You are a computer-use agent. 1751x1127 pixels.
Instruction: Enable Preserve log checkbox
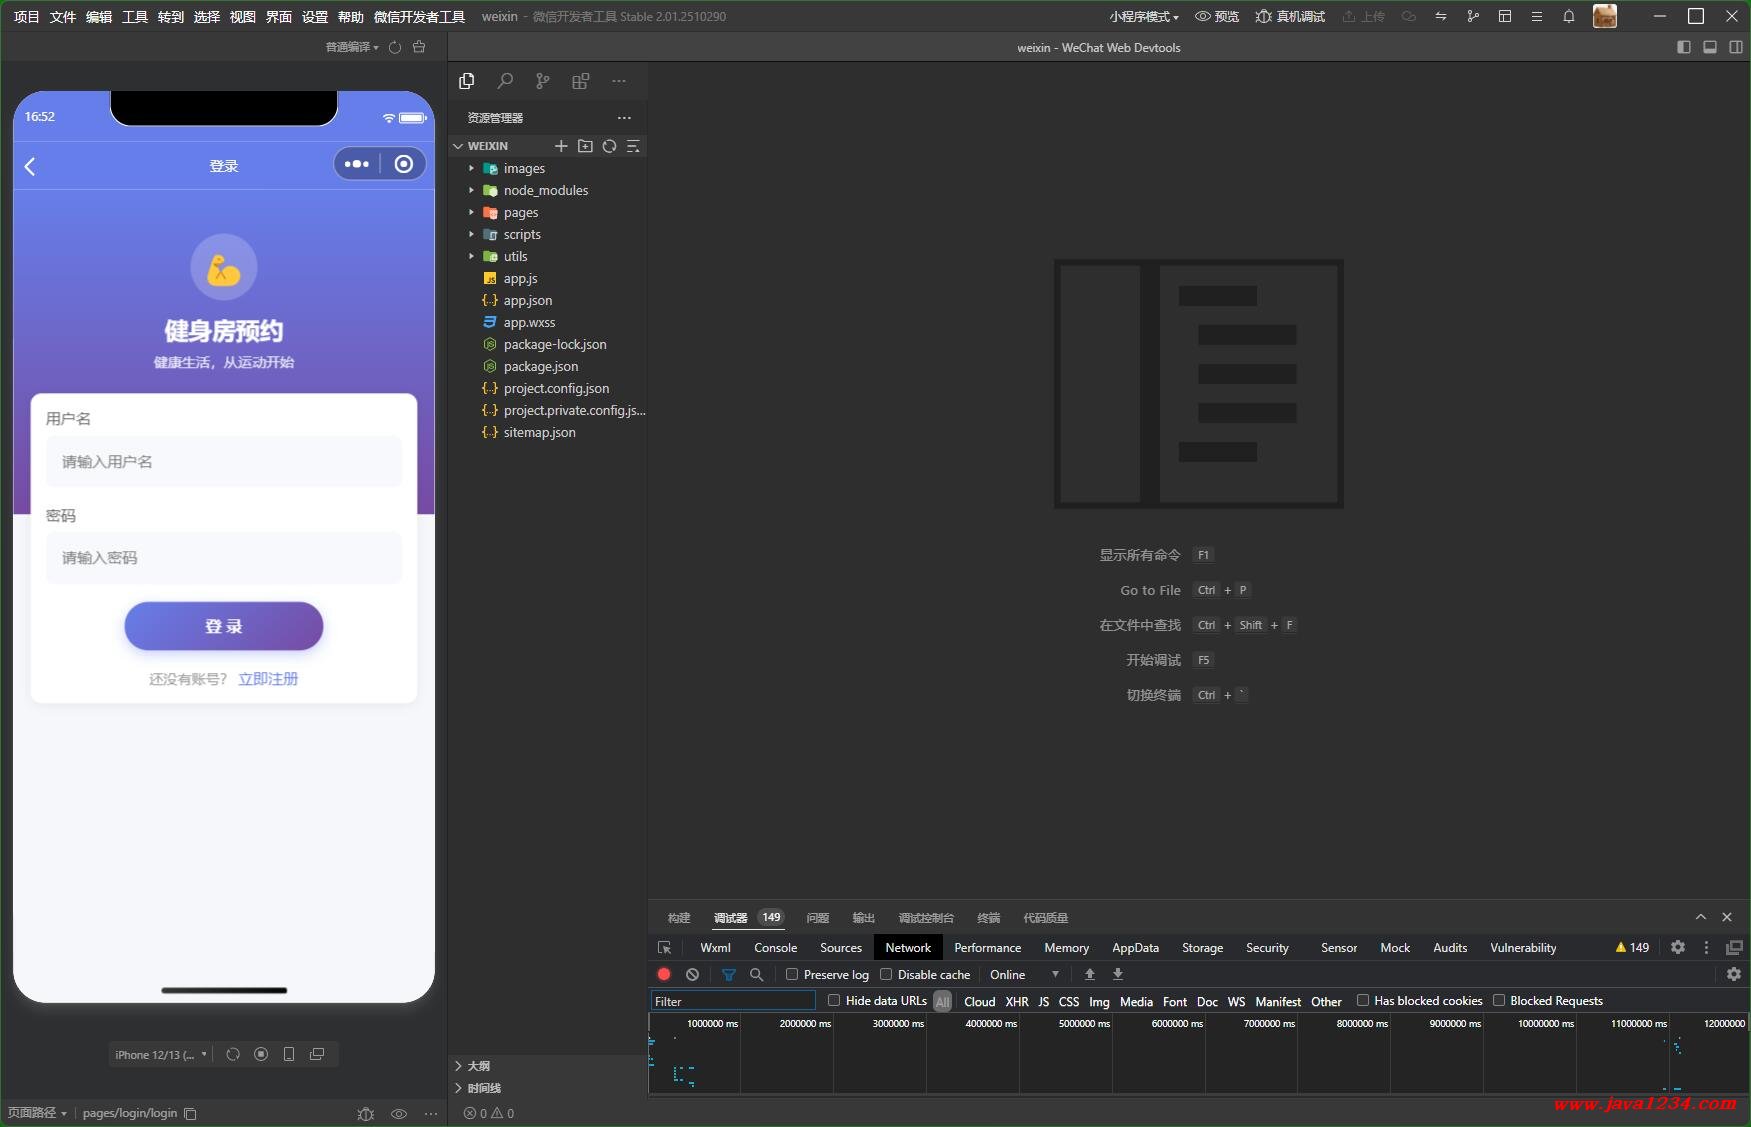[792, 974]
